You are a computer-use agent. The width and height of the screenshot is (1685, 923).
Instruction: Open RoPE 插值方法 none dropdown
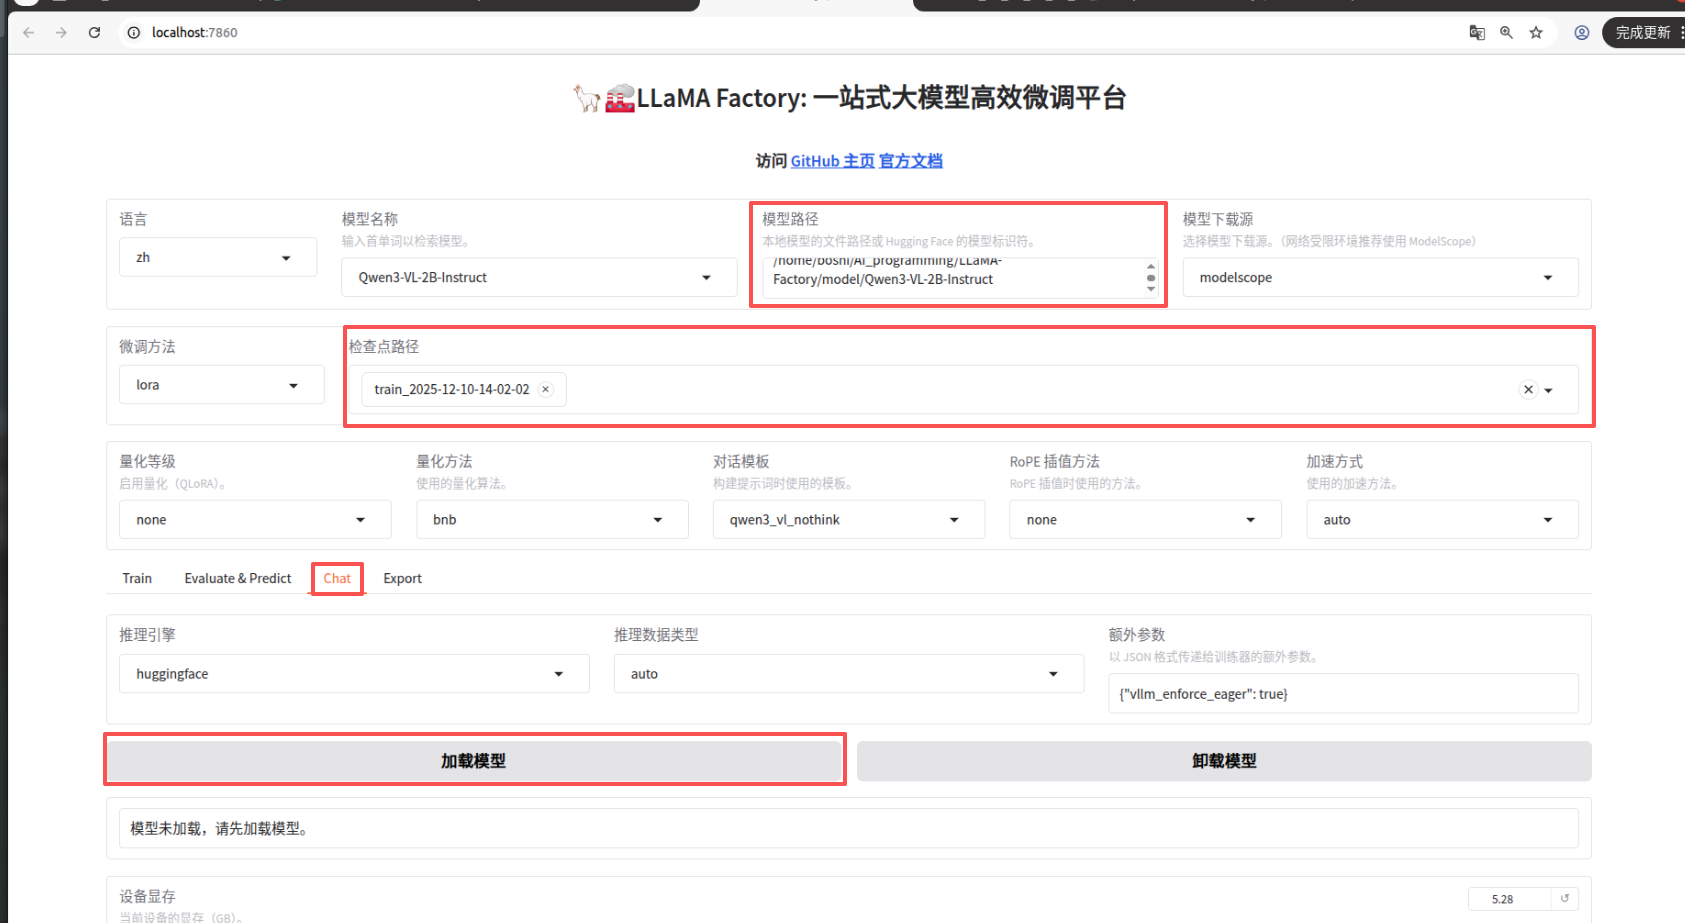click(x=1145, y=520)
